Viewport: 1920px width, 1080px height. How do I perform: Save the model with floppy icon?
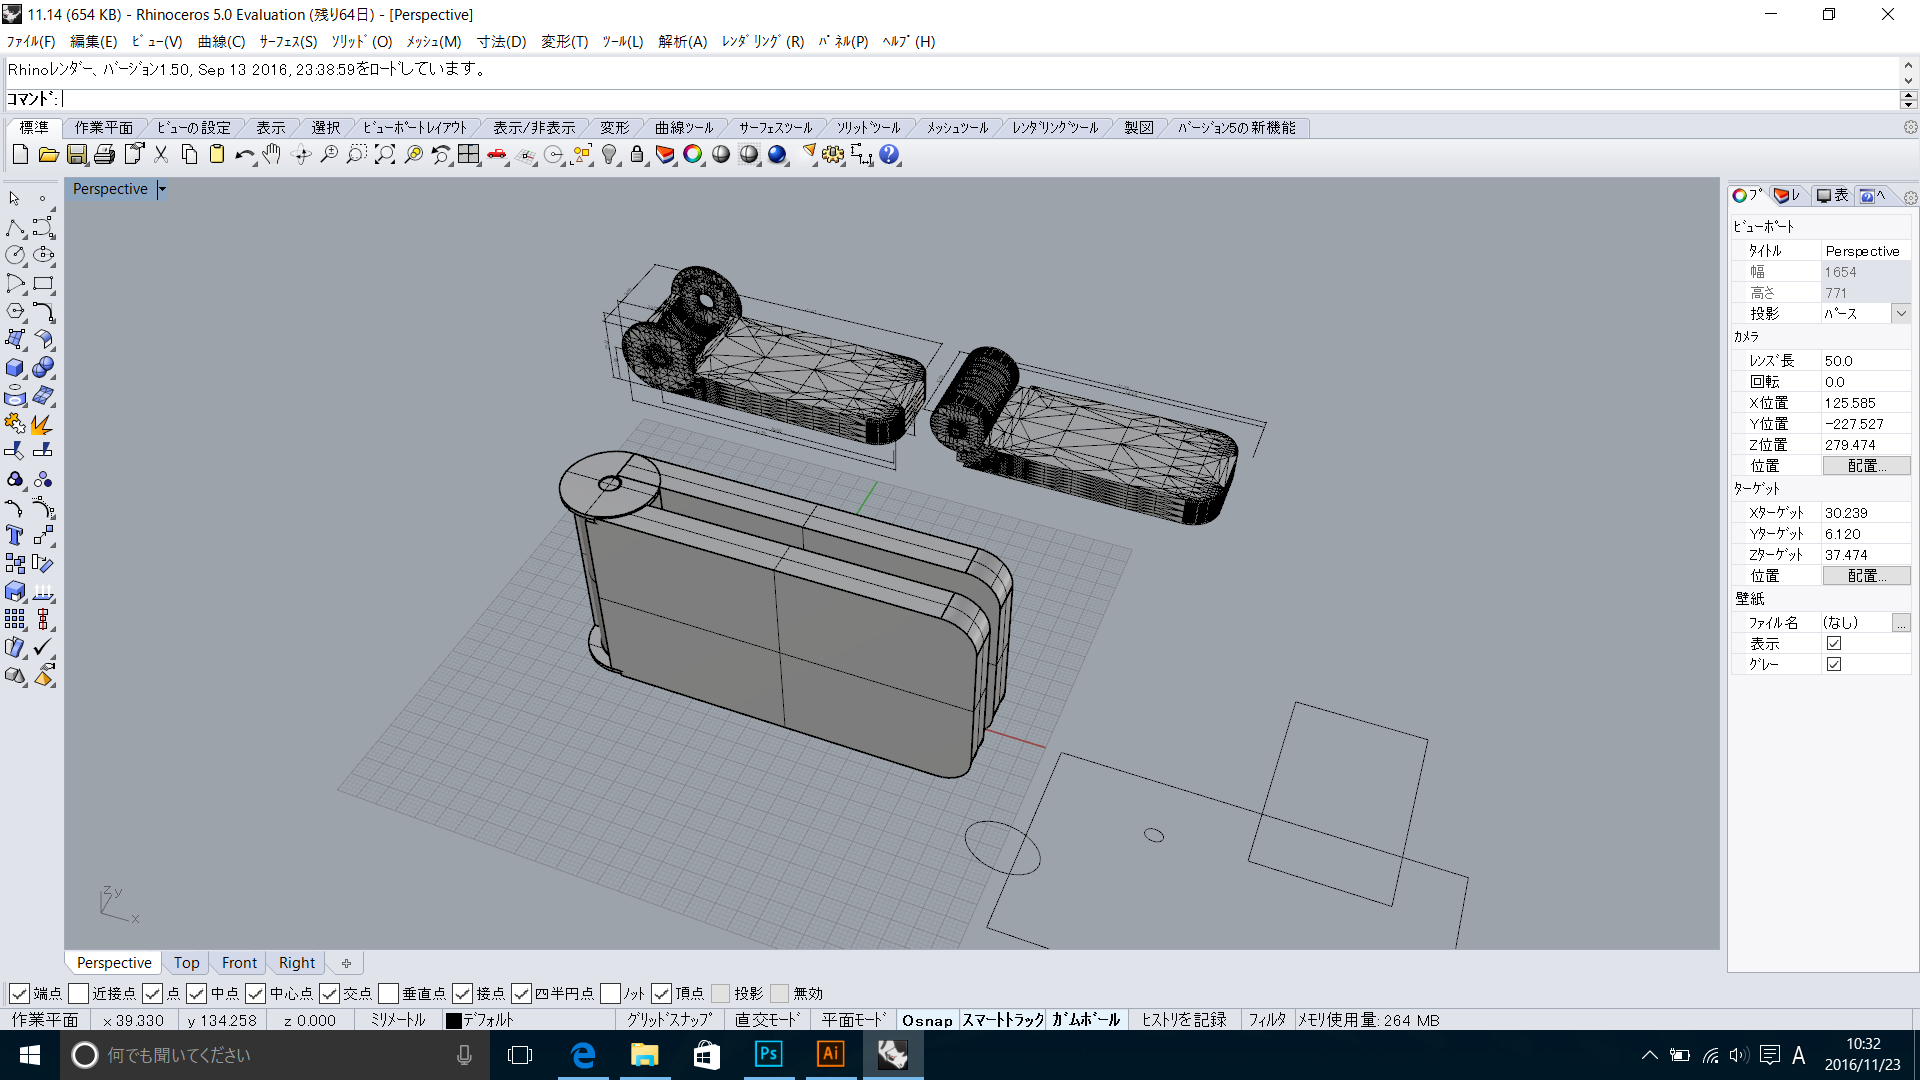(77, 155)
